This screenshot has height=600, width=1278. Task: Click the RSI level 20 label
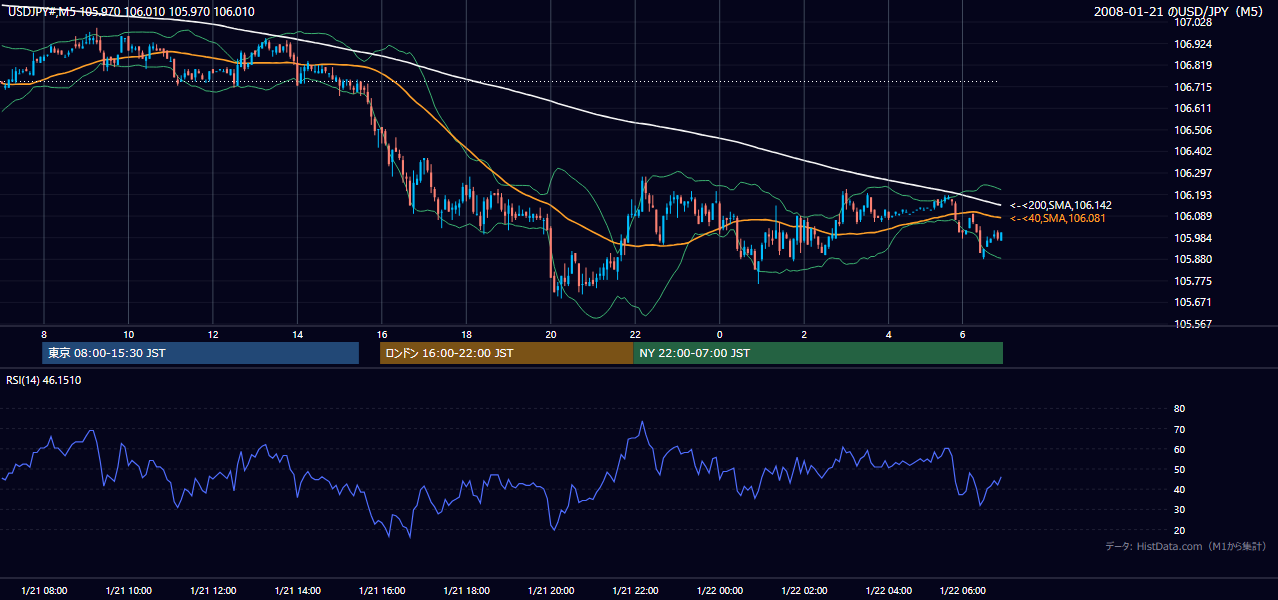pyautogui.click(x=1179, y=530)
